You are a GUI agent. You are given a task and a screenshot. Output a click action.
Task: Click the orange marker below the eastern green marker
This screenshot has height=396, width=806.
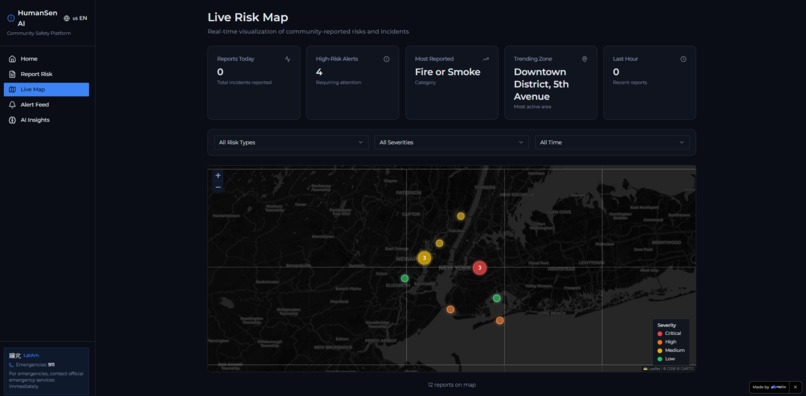point(500,320)
